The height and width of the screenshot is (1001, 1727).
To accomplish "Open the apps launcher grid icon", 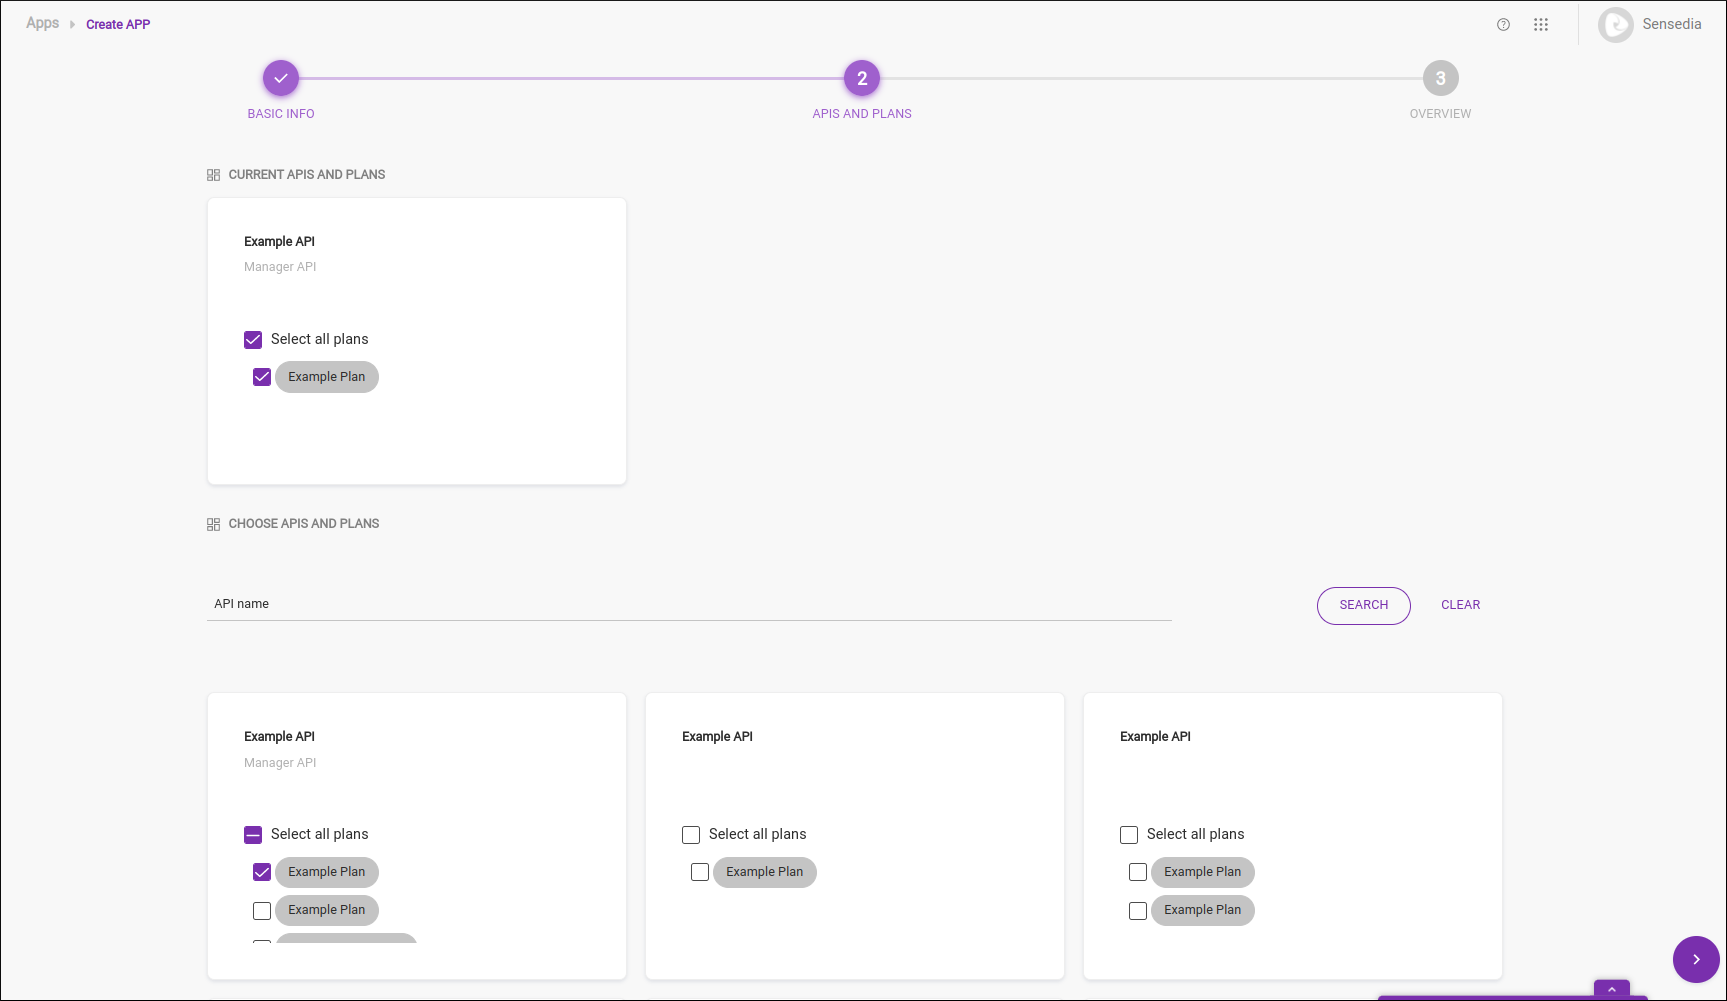I will [1541, 24].
